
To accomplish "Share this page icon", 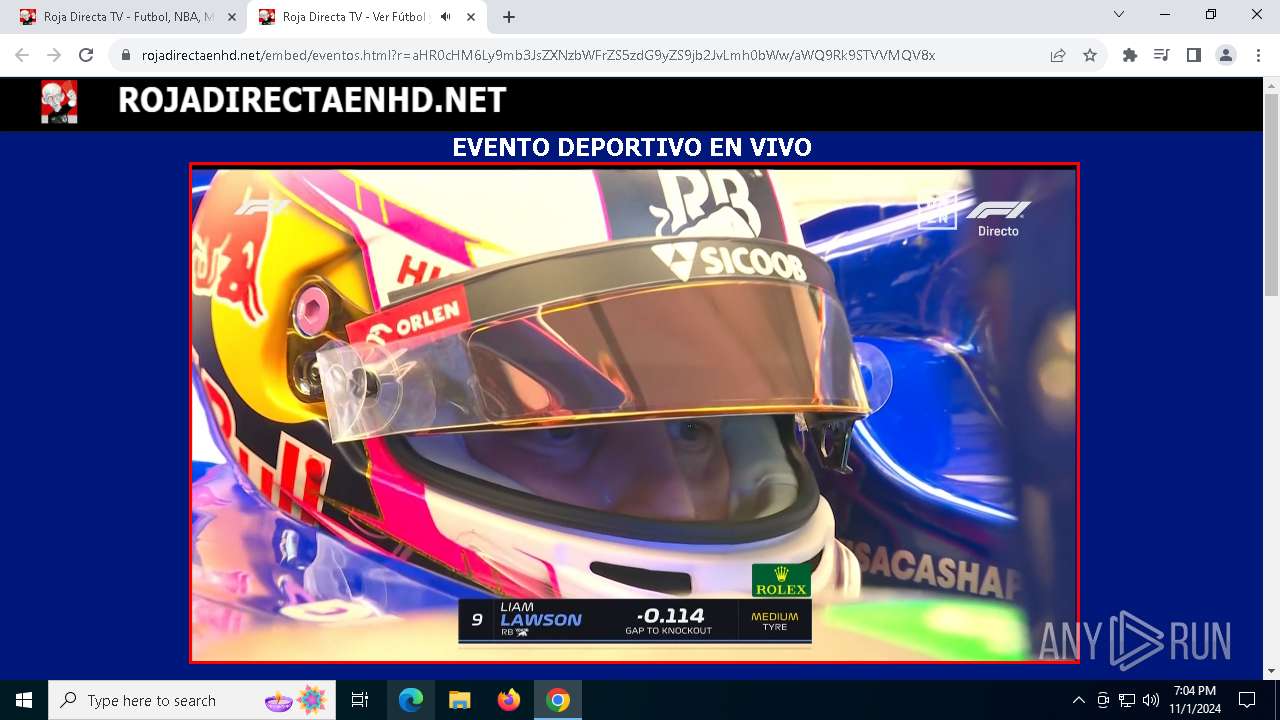I will [x=1058, y=55].
